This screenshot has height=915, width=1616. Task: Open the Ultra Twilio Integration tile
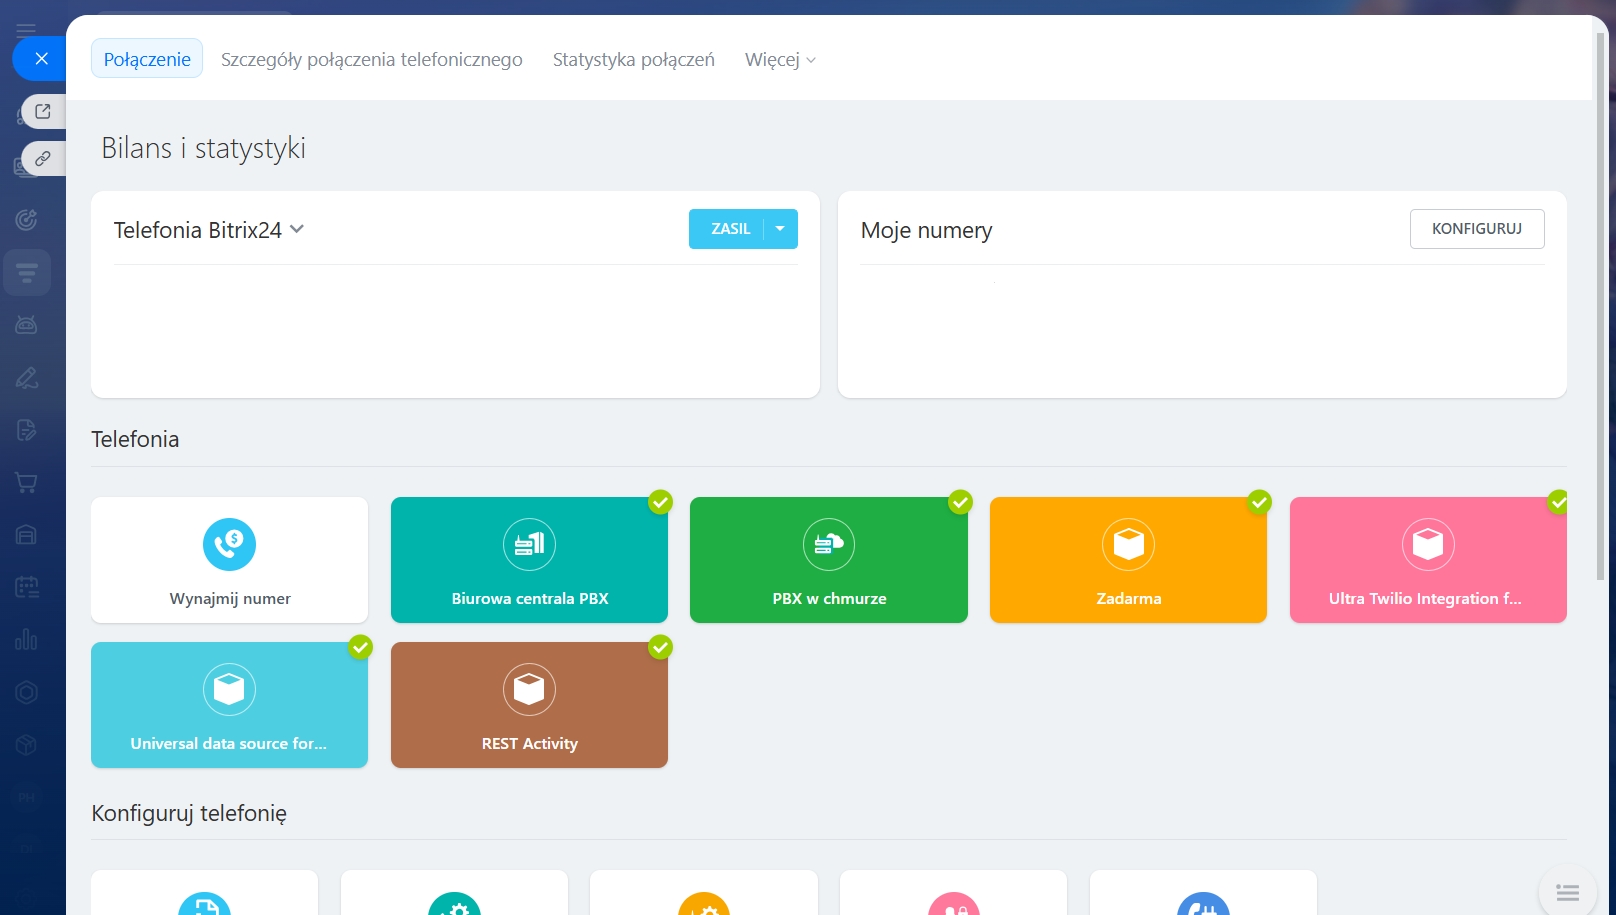pos(1428,560)
